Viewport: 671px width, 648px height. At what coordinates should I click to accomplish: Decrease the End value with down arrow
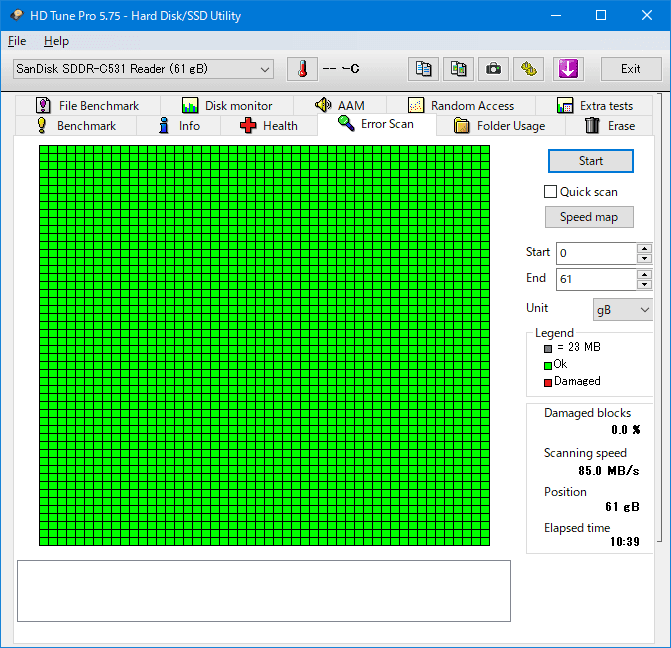point(644,285)
